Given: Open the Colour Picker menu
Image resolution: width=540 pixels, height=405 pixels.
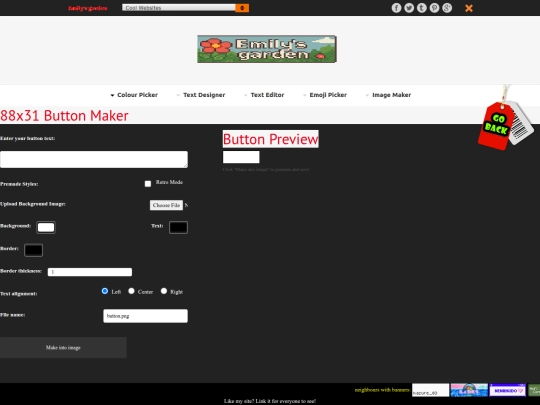Looking at the screenshot, I should tap(137, 95).
